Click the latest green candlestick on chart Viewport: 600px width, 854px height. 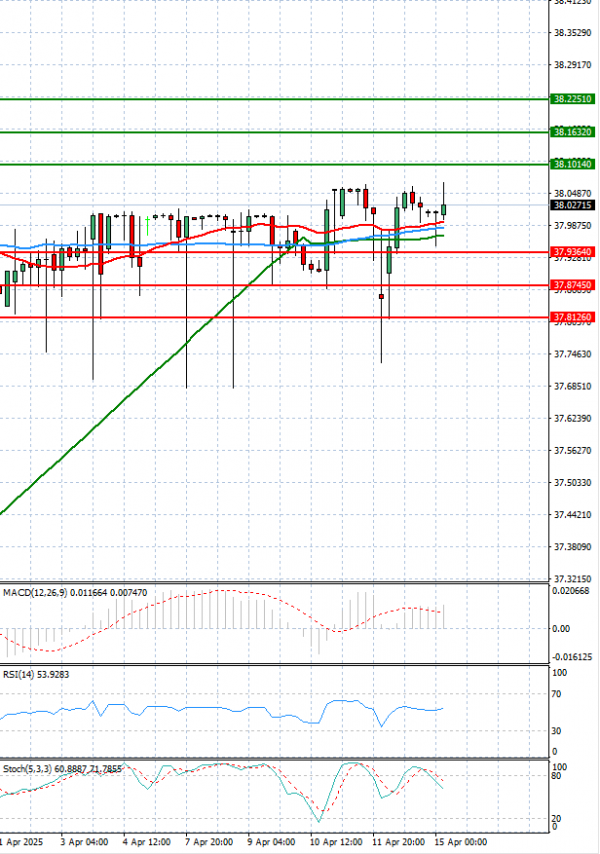[444, 210]
